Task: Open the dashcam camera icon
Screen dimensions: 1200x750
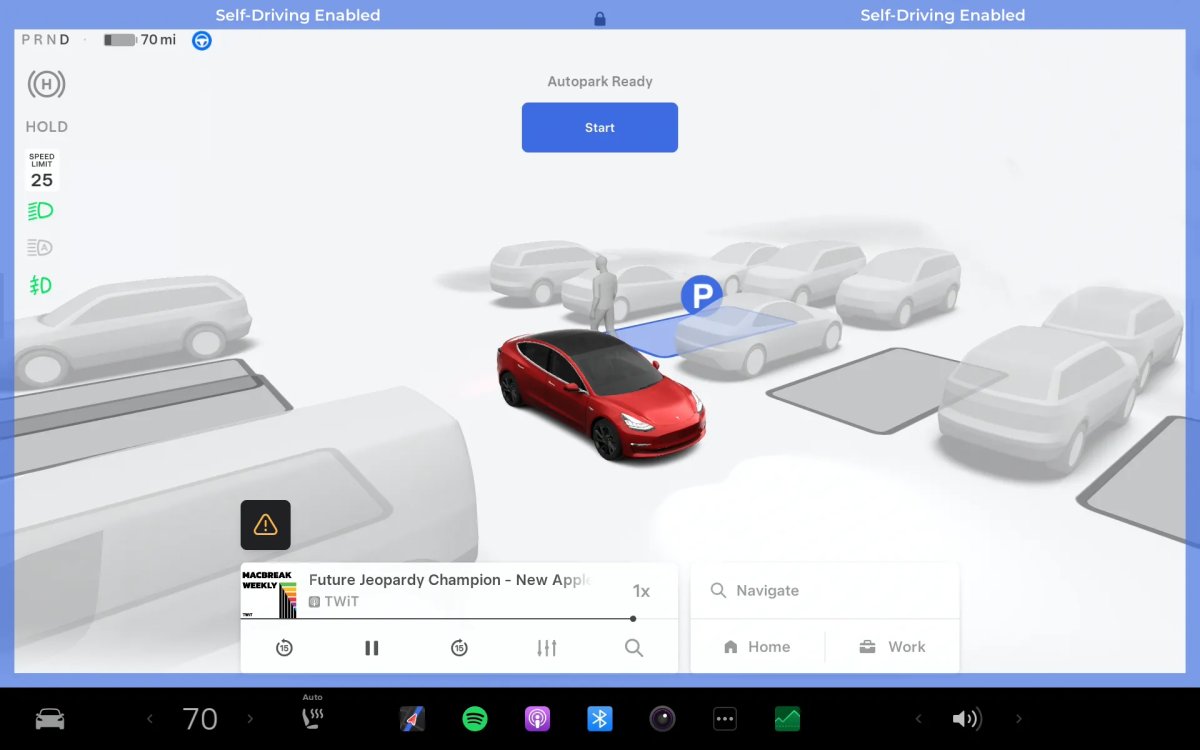Action: [662, 718]
